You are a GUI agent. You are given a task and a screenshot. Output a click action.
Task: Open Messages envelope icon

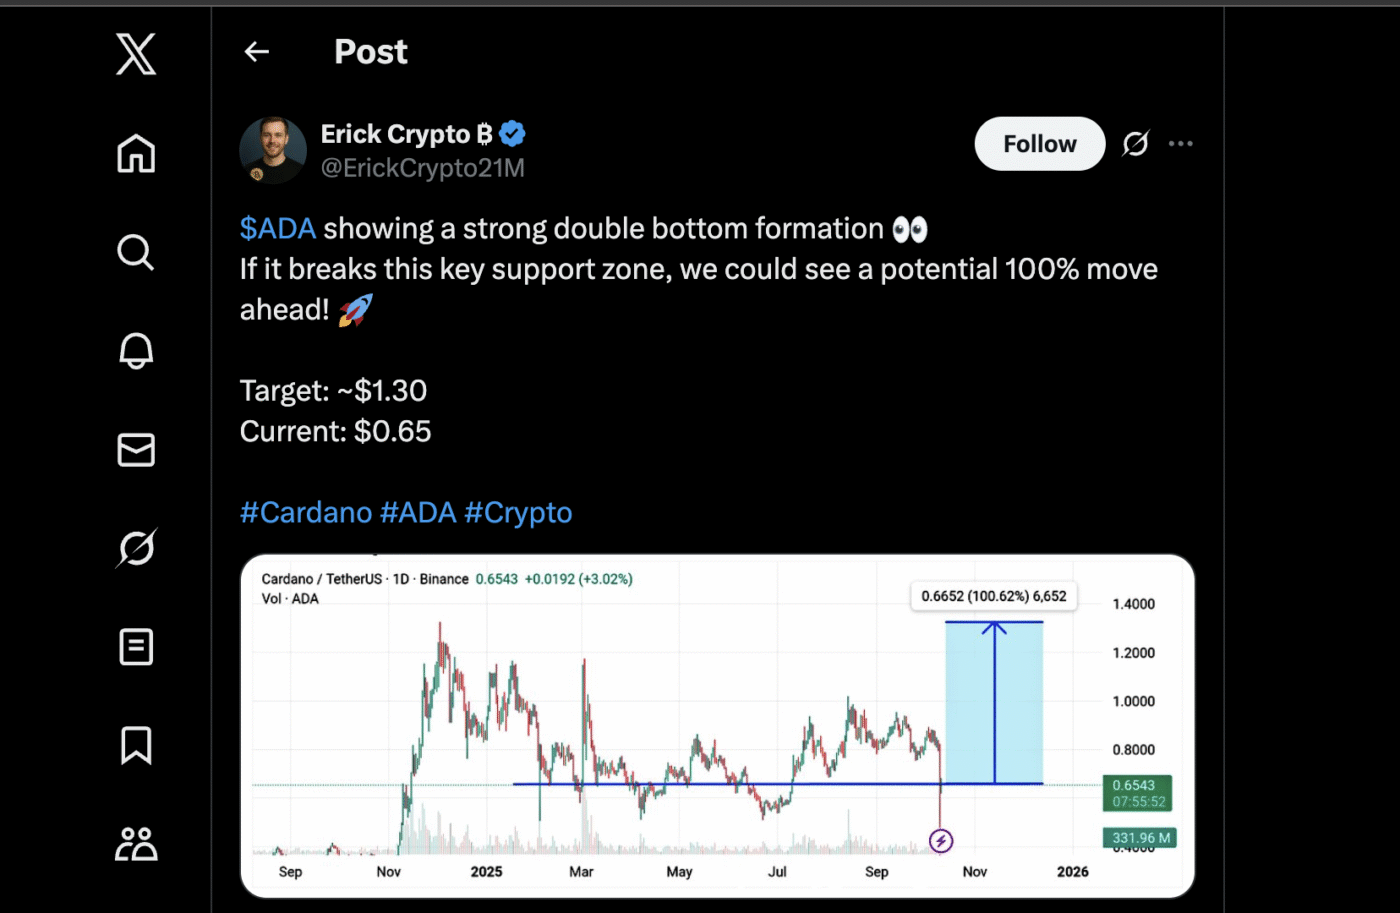tap(136, 450)
